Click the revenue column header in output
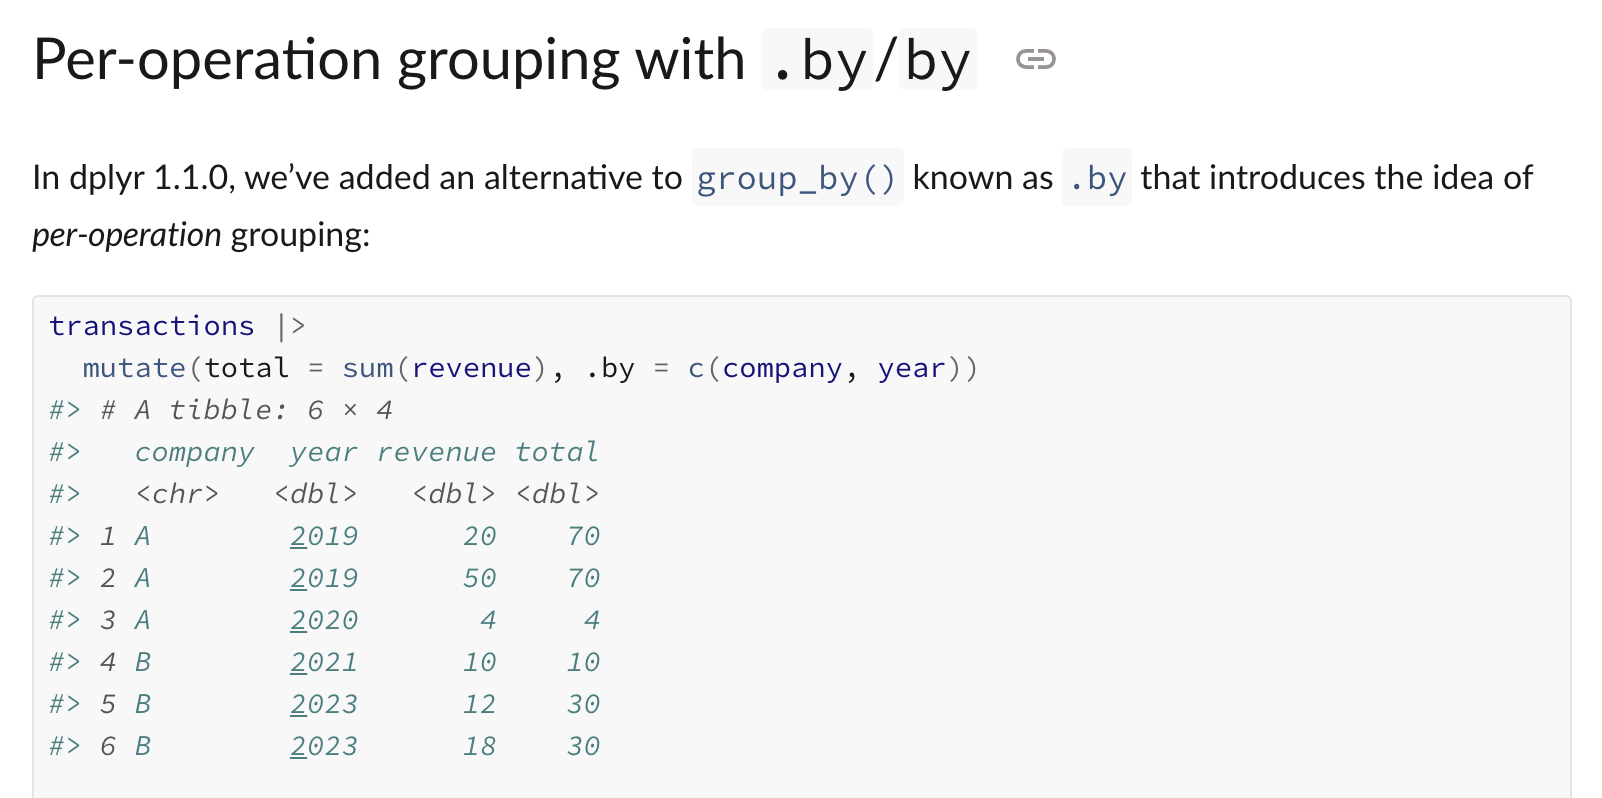 pyautogui.click(x=436, y=452)
